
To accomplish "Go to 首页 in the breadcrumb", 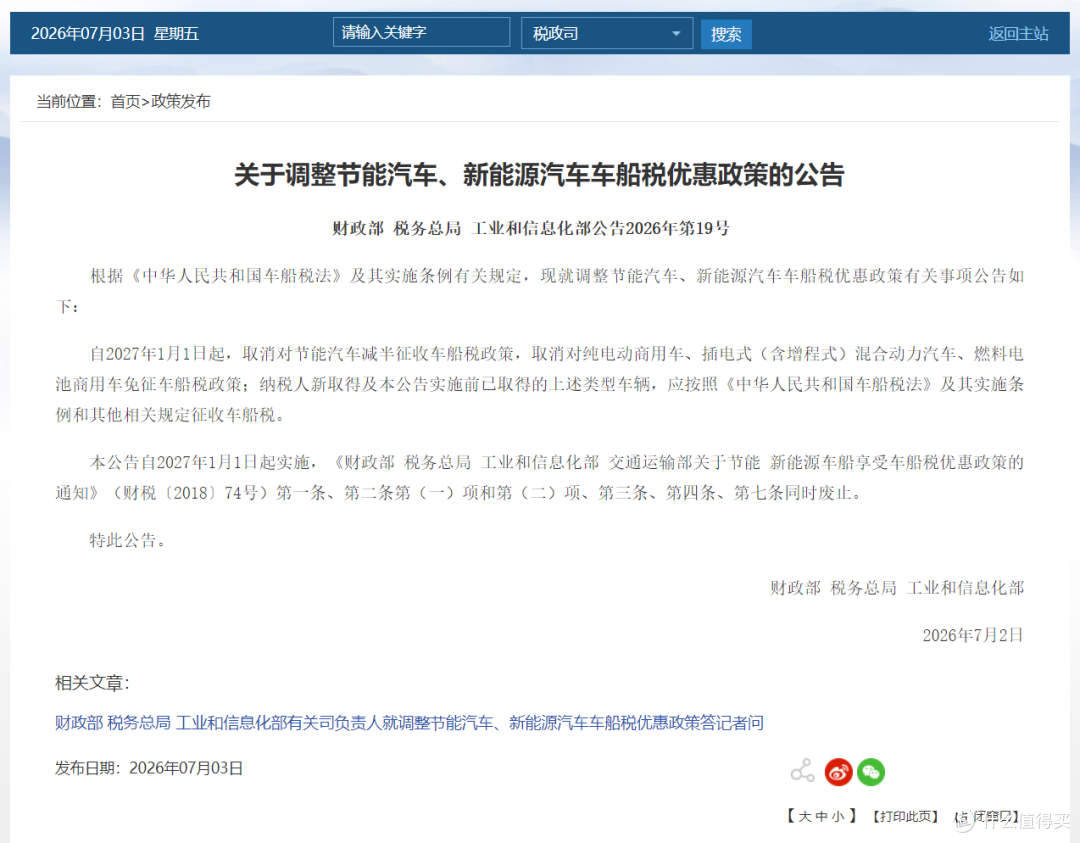I will pyautogui.click(x=125, y=102).
